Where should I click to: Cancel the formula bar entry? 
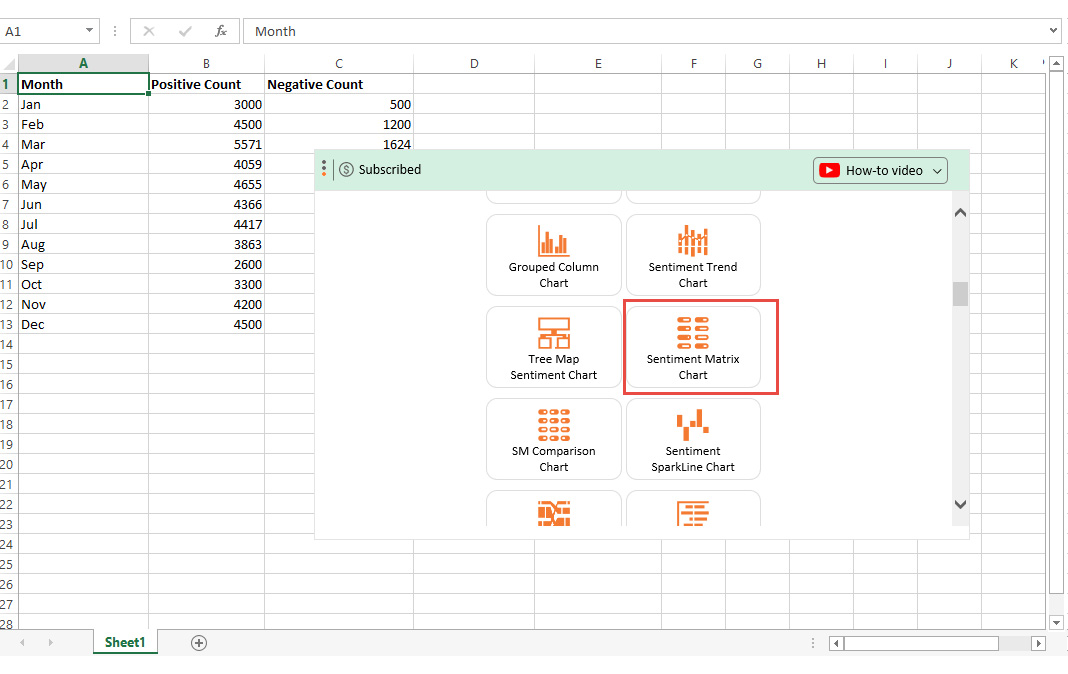tap(148, 31)
